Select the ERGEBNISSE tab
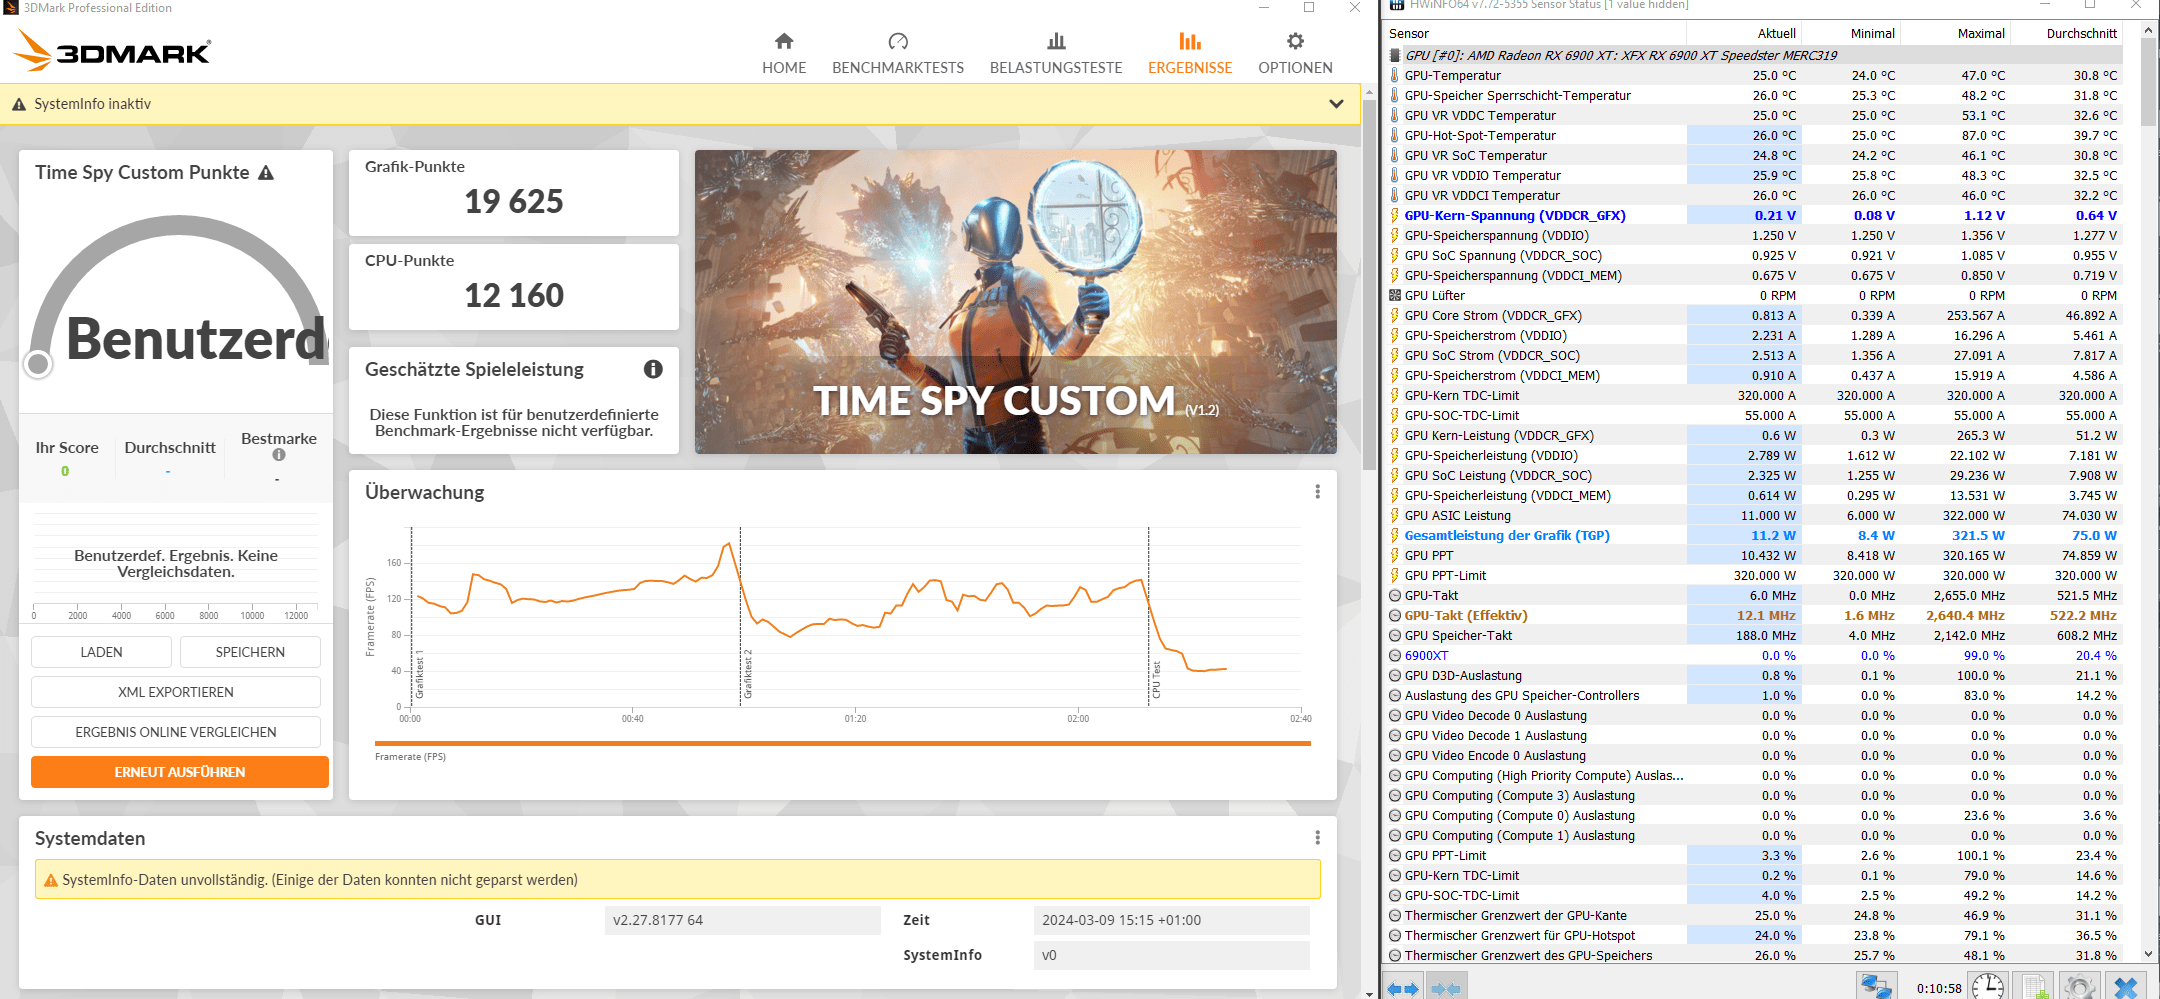The image size is (2160, 999). tap(1189, 54)
